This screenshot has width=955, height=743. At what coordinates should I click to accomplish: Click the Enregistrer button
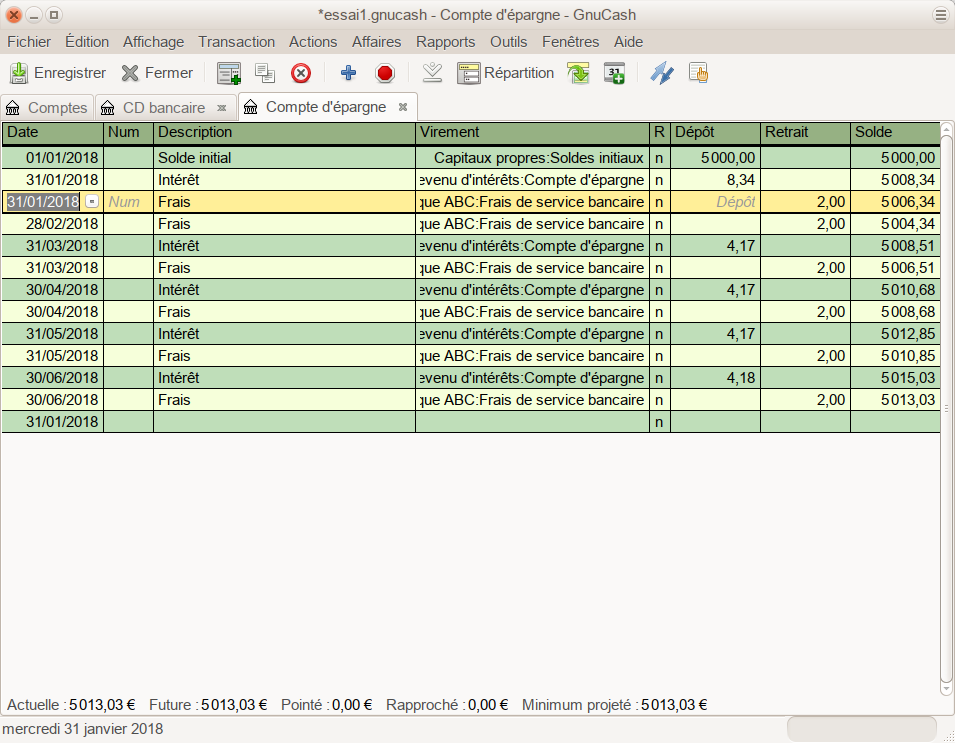(x=58, y=73)
